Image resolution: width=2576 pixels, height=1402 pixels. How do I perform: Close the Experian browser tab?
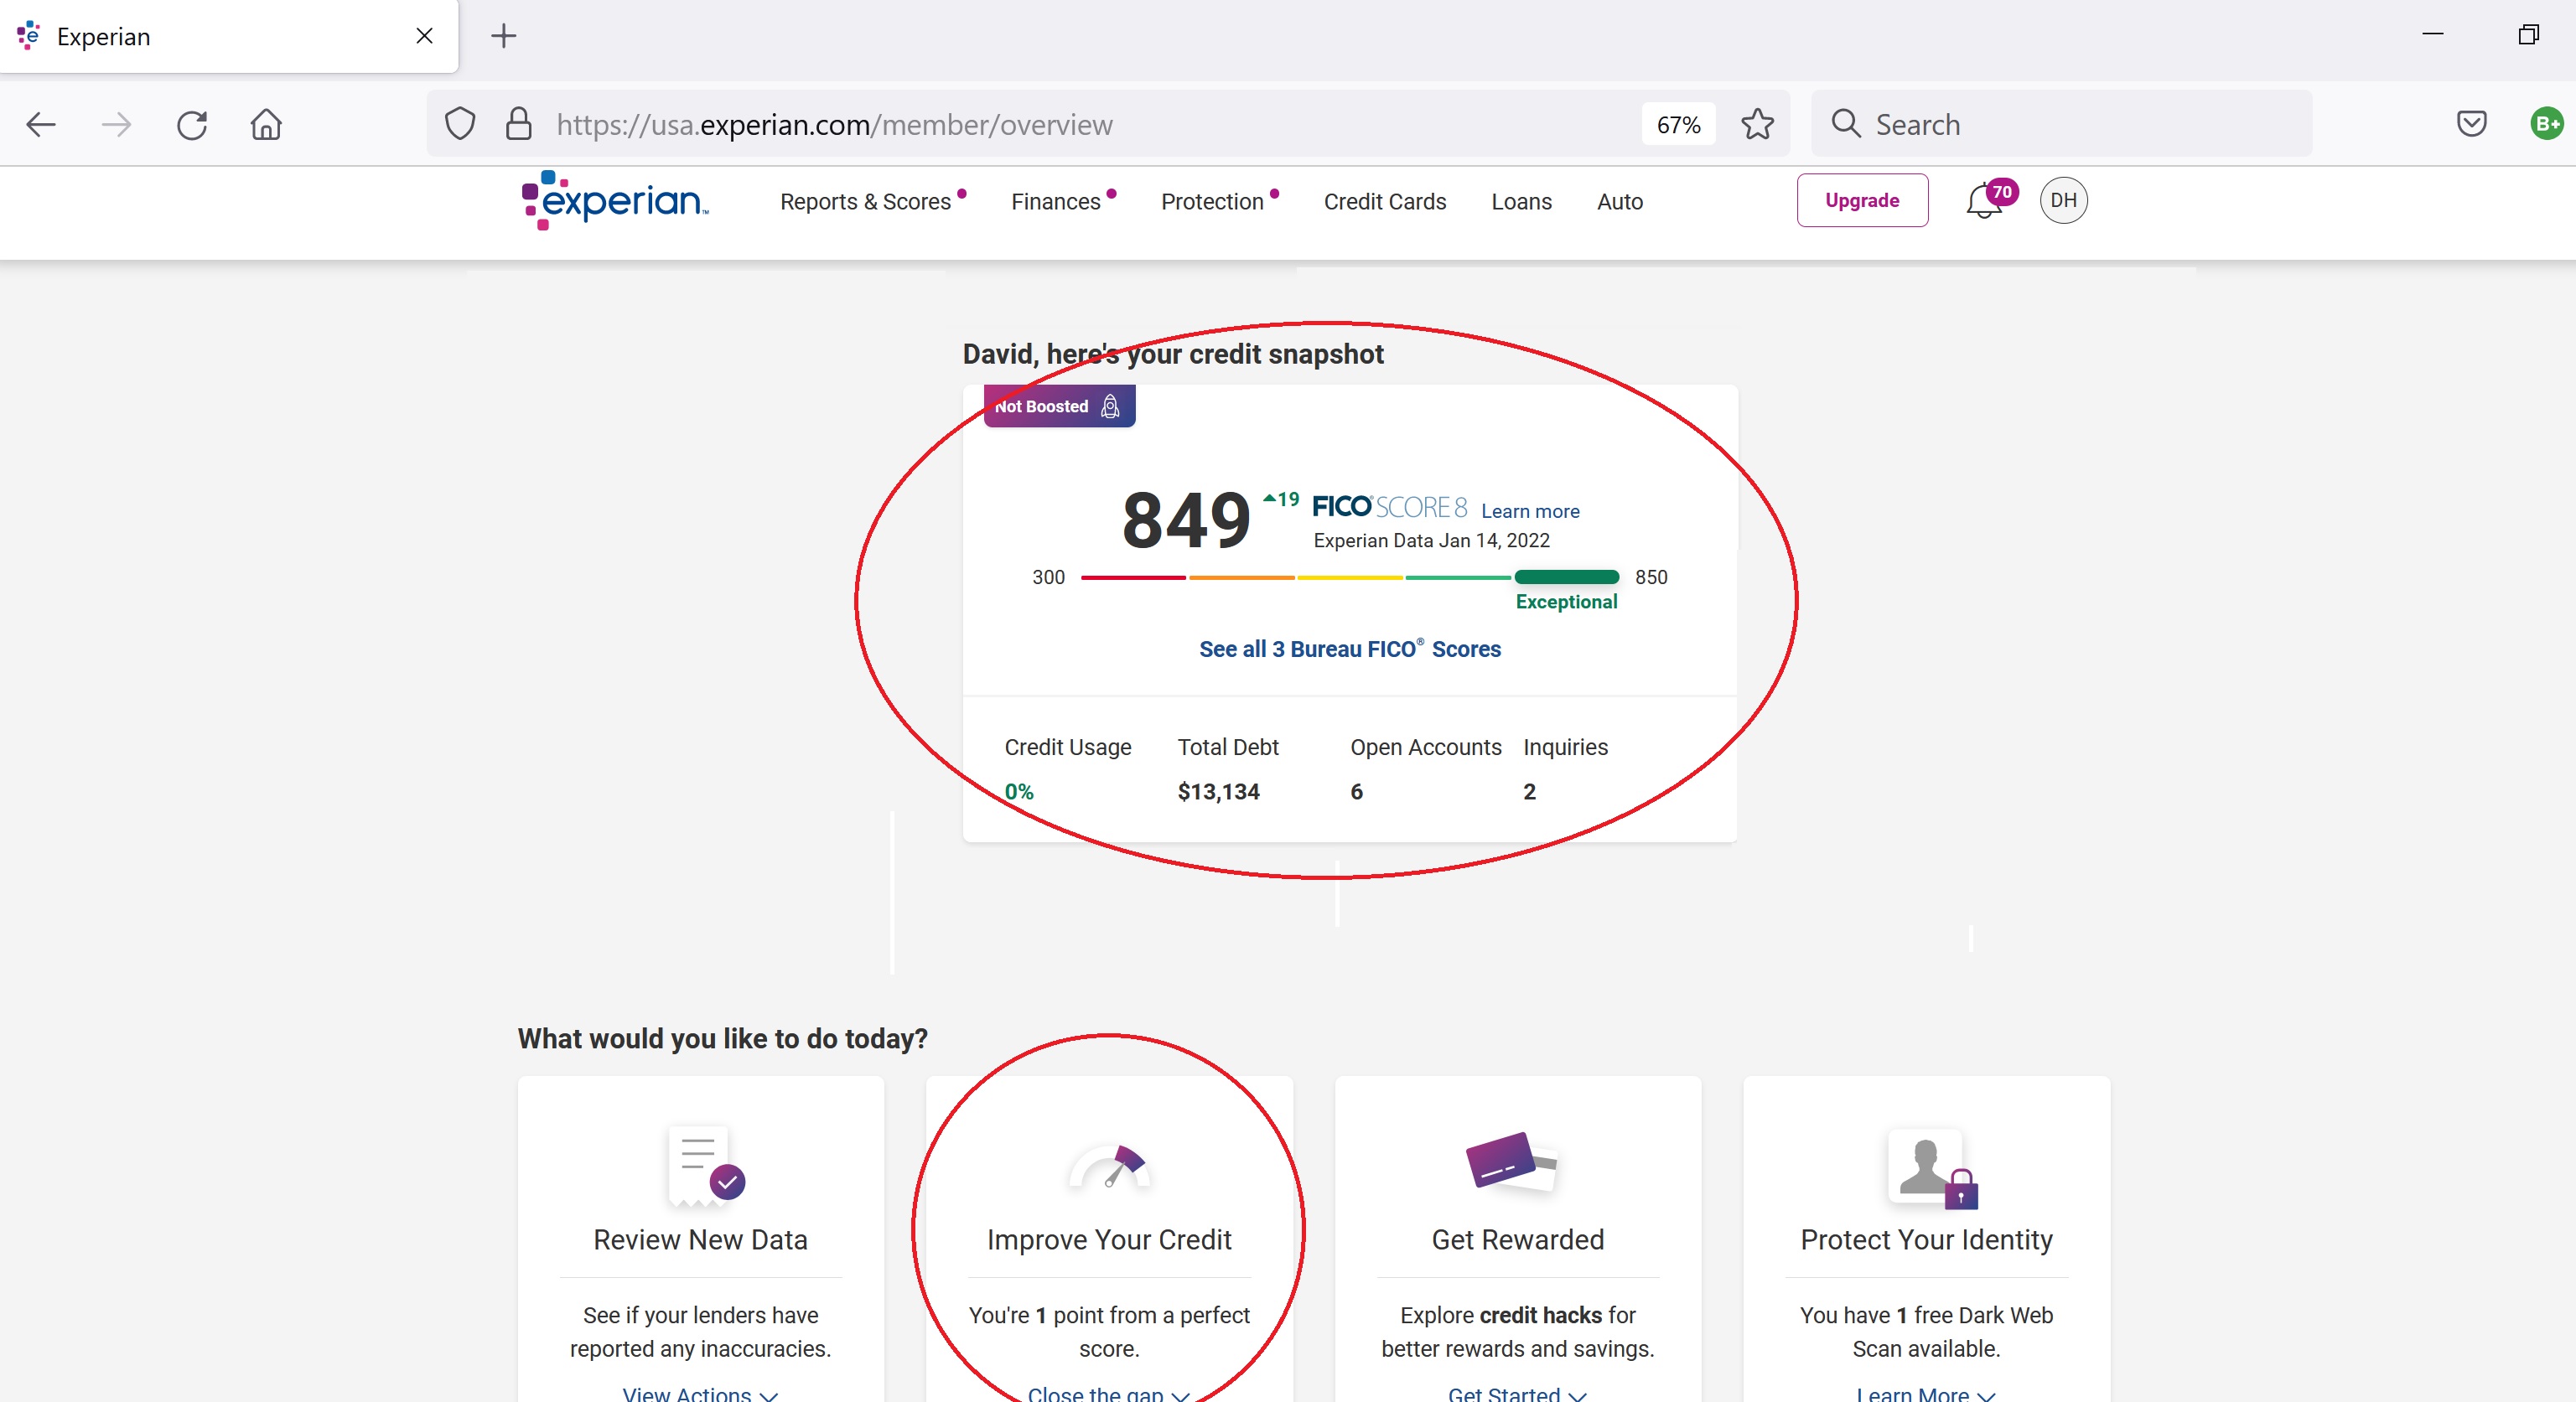tap(424, 36)
